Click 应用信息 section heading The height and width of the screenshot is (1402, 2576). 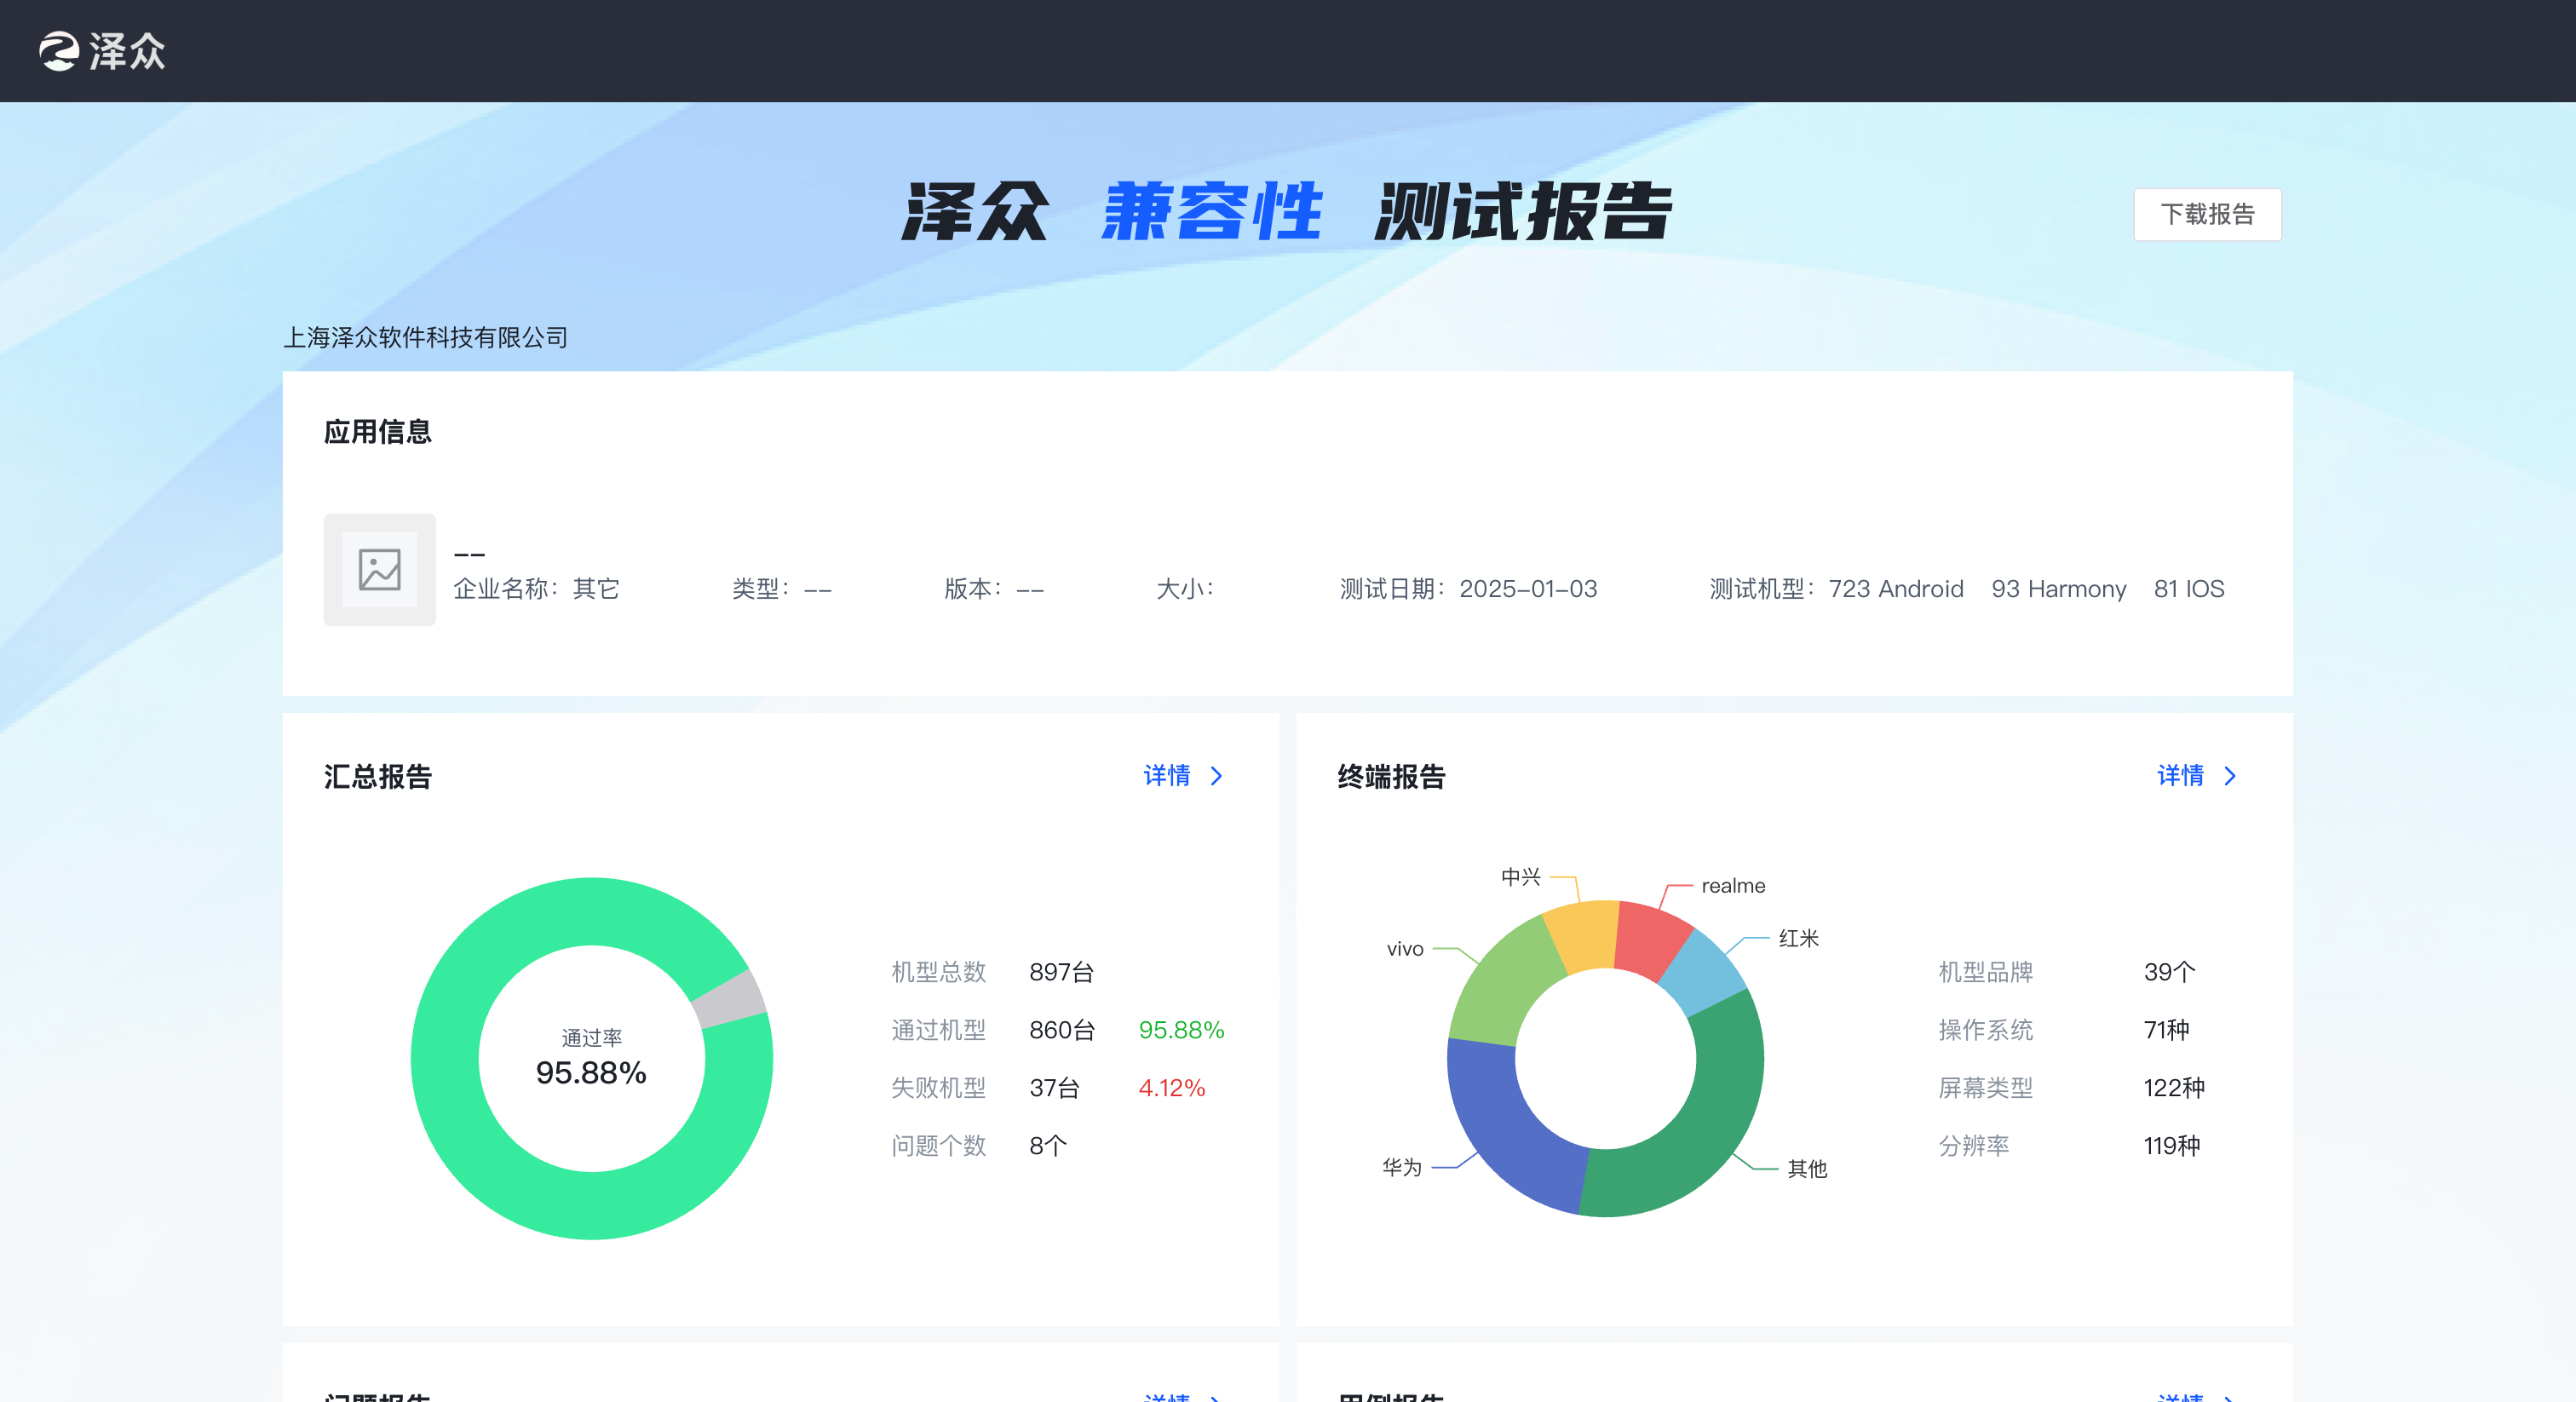coord(377,431)
